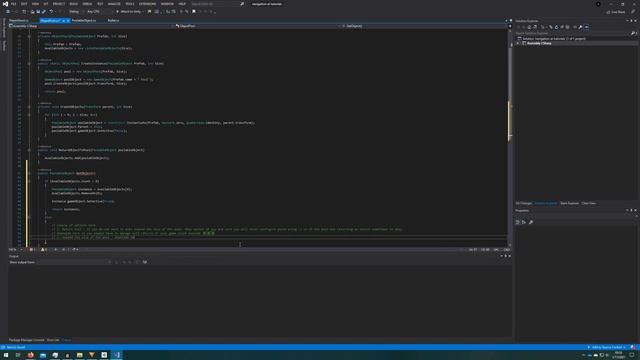Switch to Package Manager Console tab

tap(27, 340)
